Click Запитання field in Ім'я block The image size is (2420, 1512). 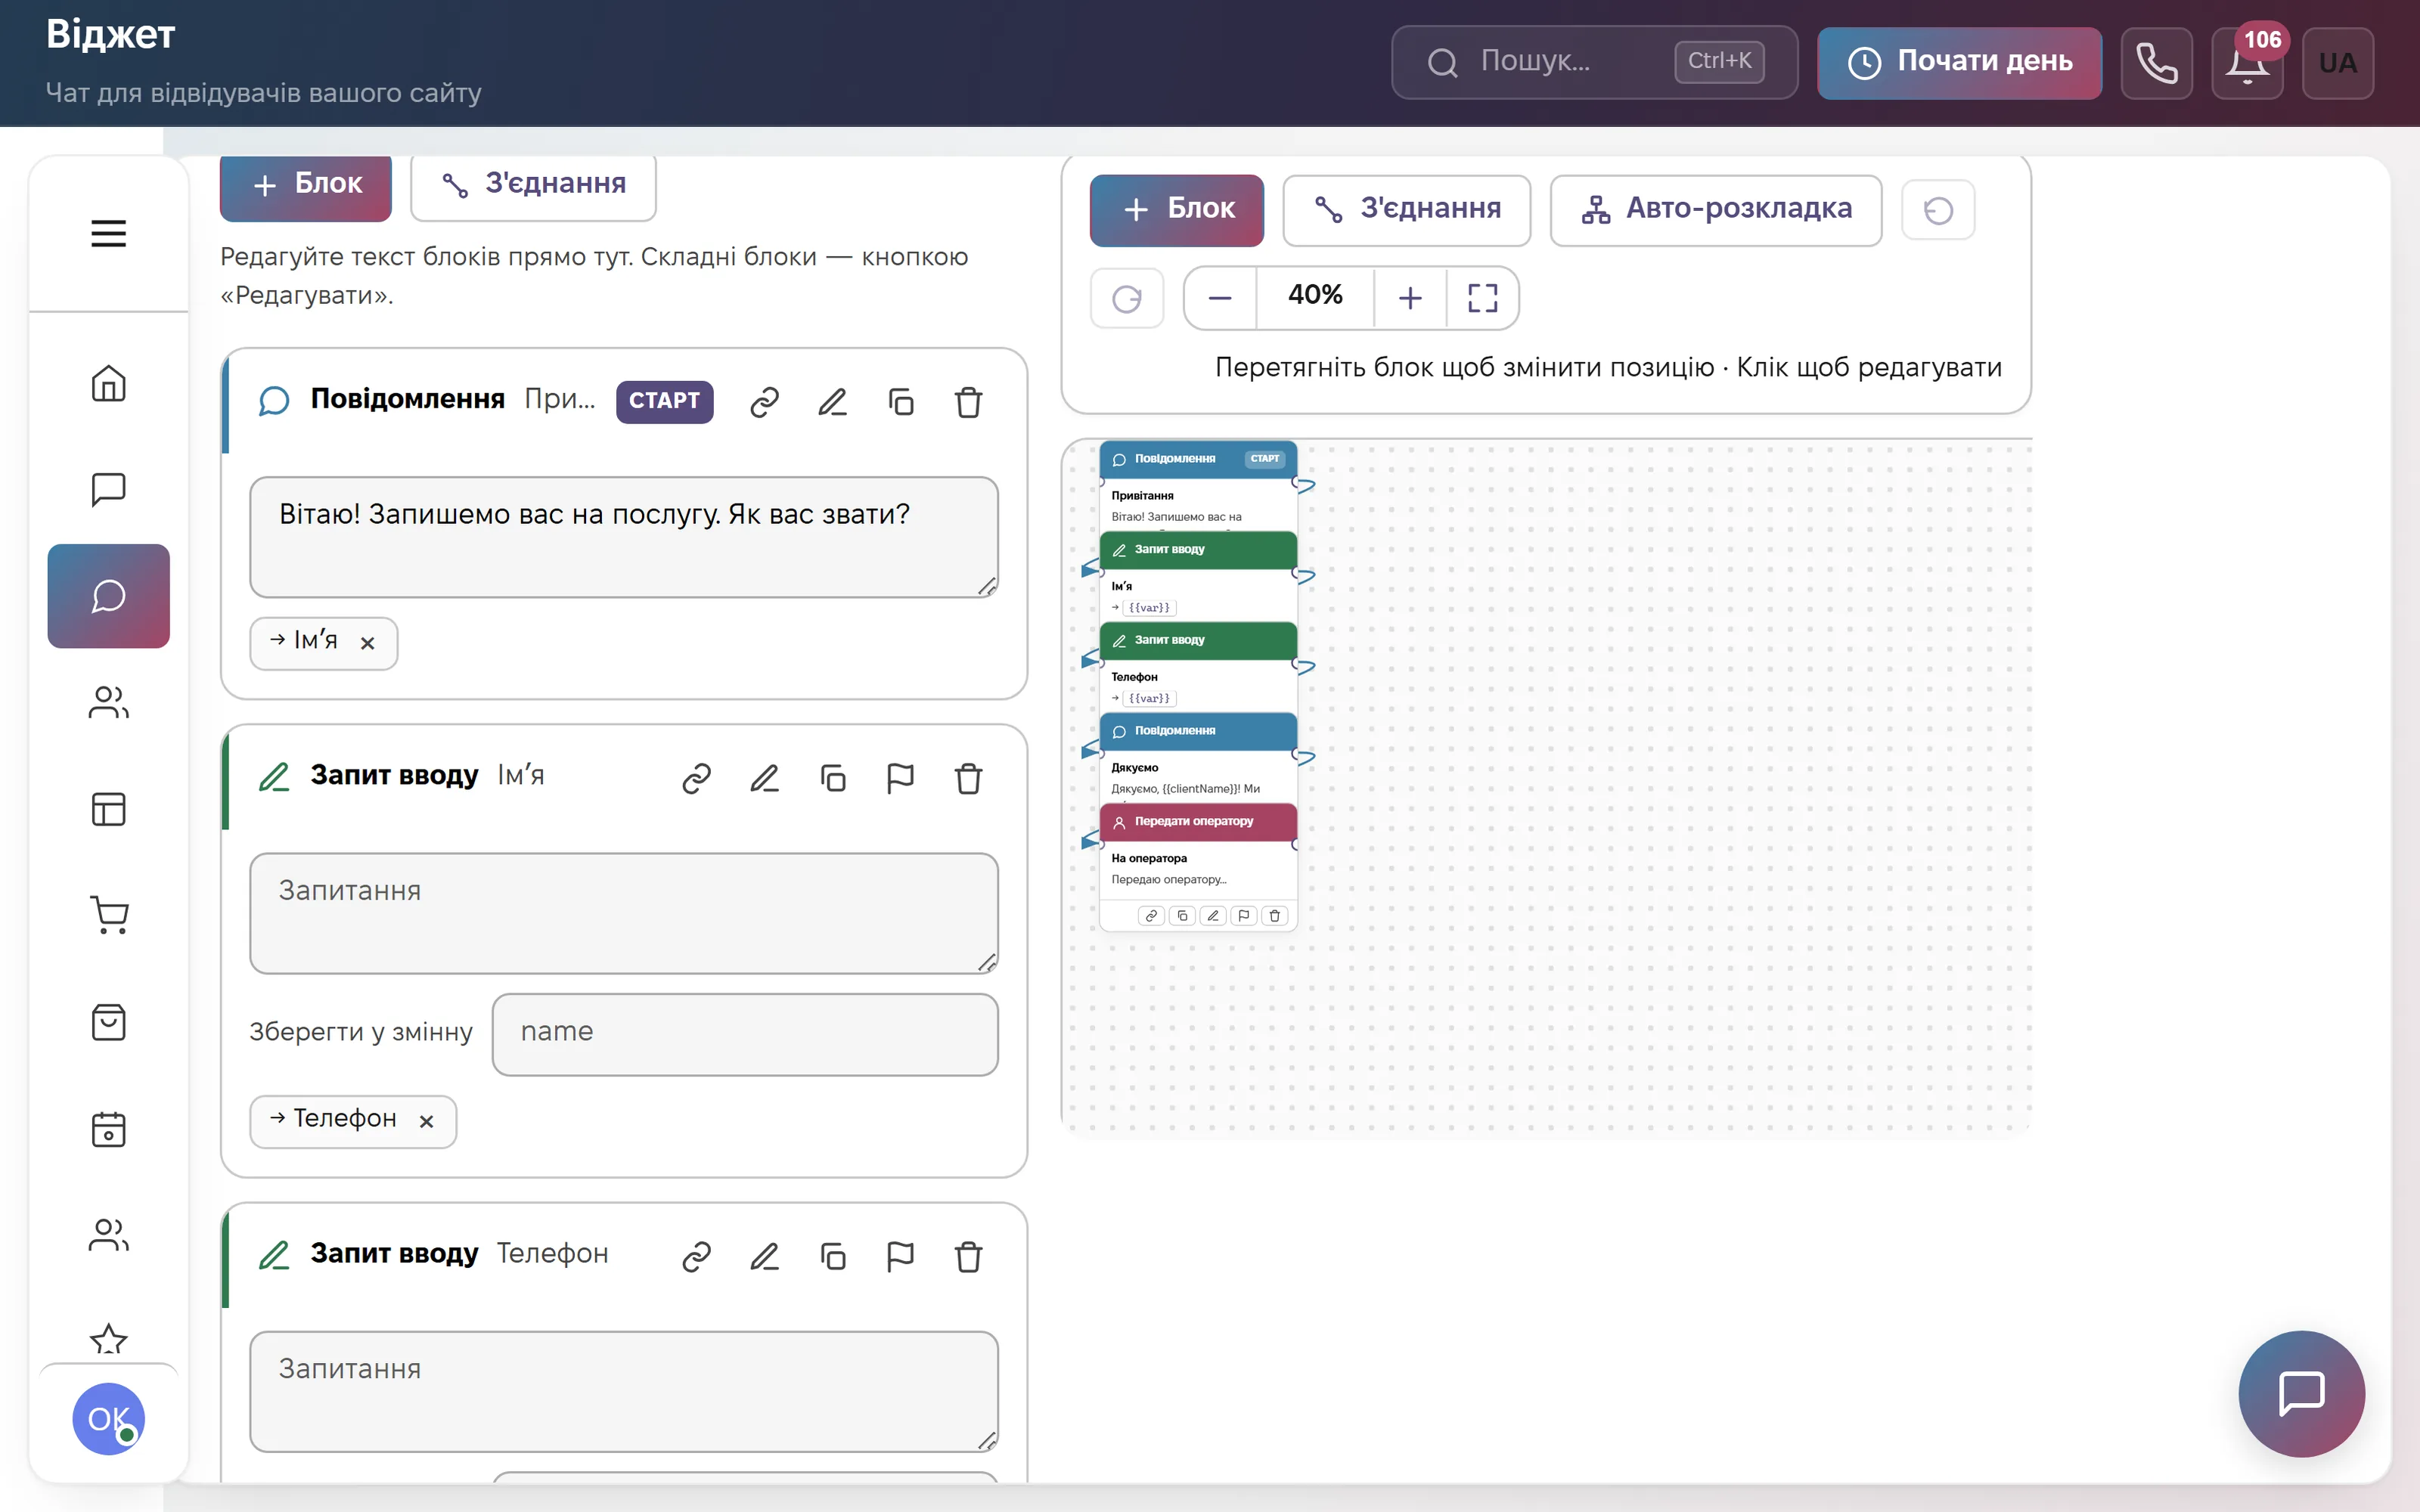coord(624,913)
